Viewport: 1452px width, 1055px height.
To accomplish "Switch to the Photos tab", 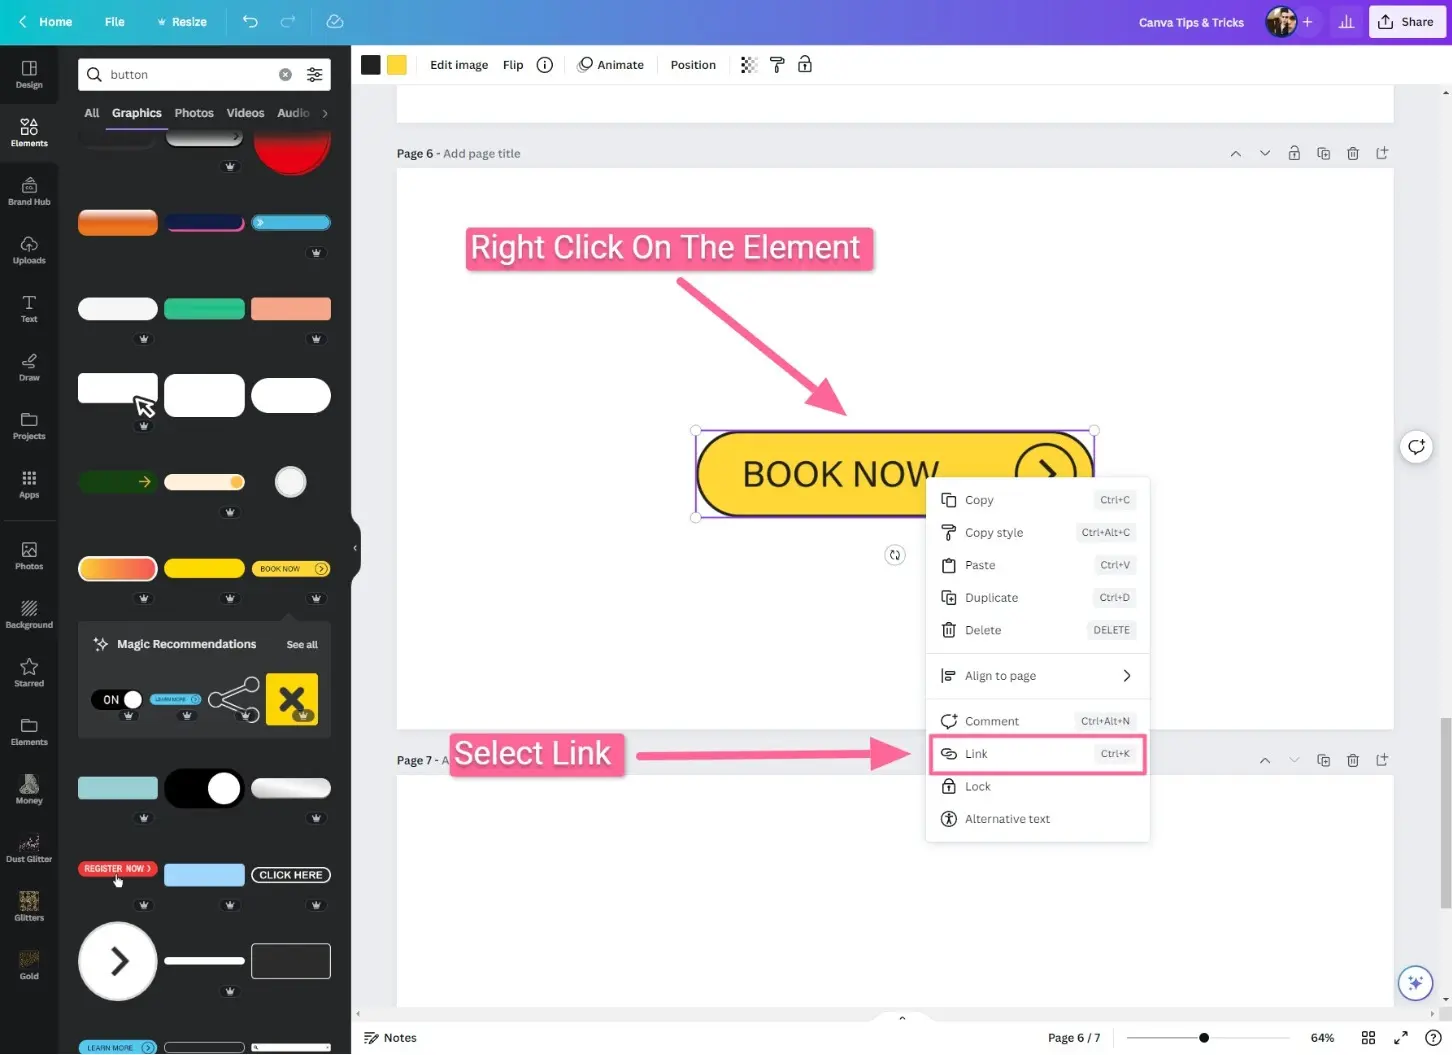I will 194,113.
